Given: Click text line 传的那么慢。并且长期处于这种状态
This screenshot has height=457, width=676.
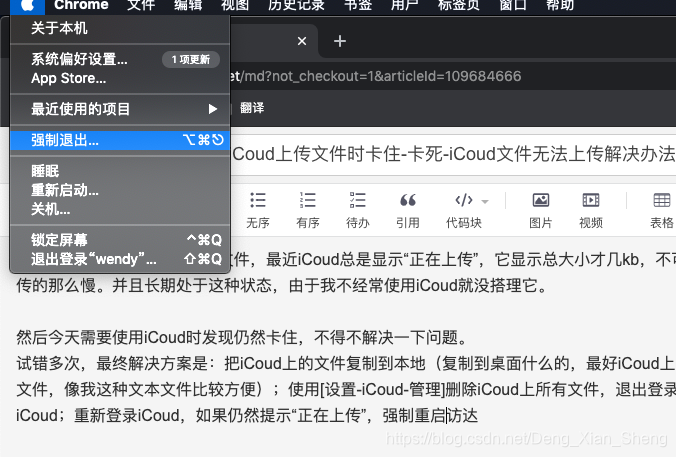Looking at the screenshot, I should click(x=282, y=285).
